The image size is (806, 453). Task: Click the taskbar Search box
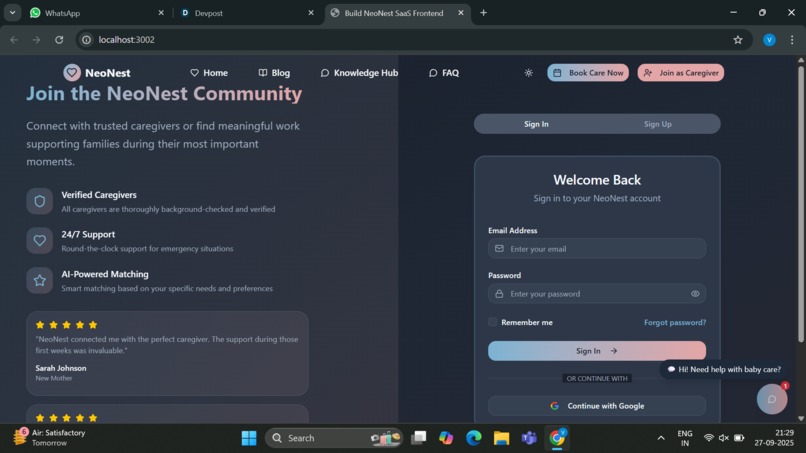click(334, 438)
